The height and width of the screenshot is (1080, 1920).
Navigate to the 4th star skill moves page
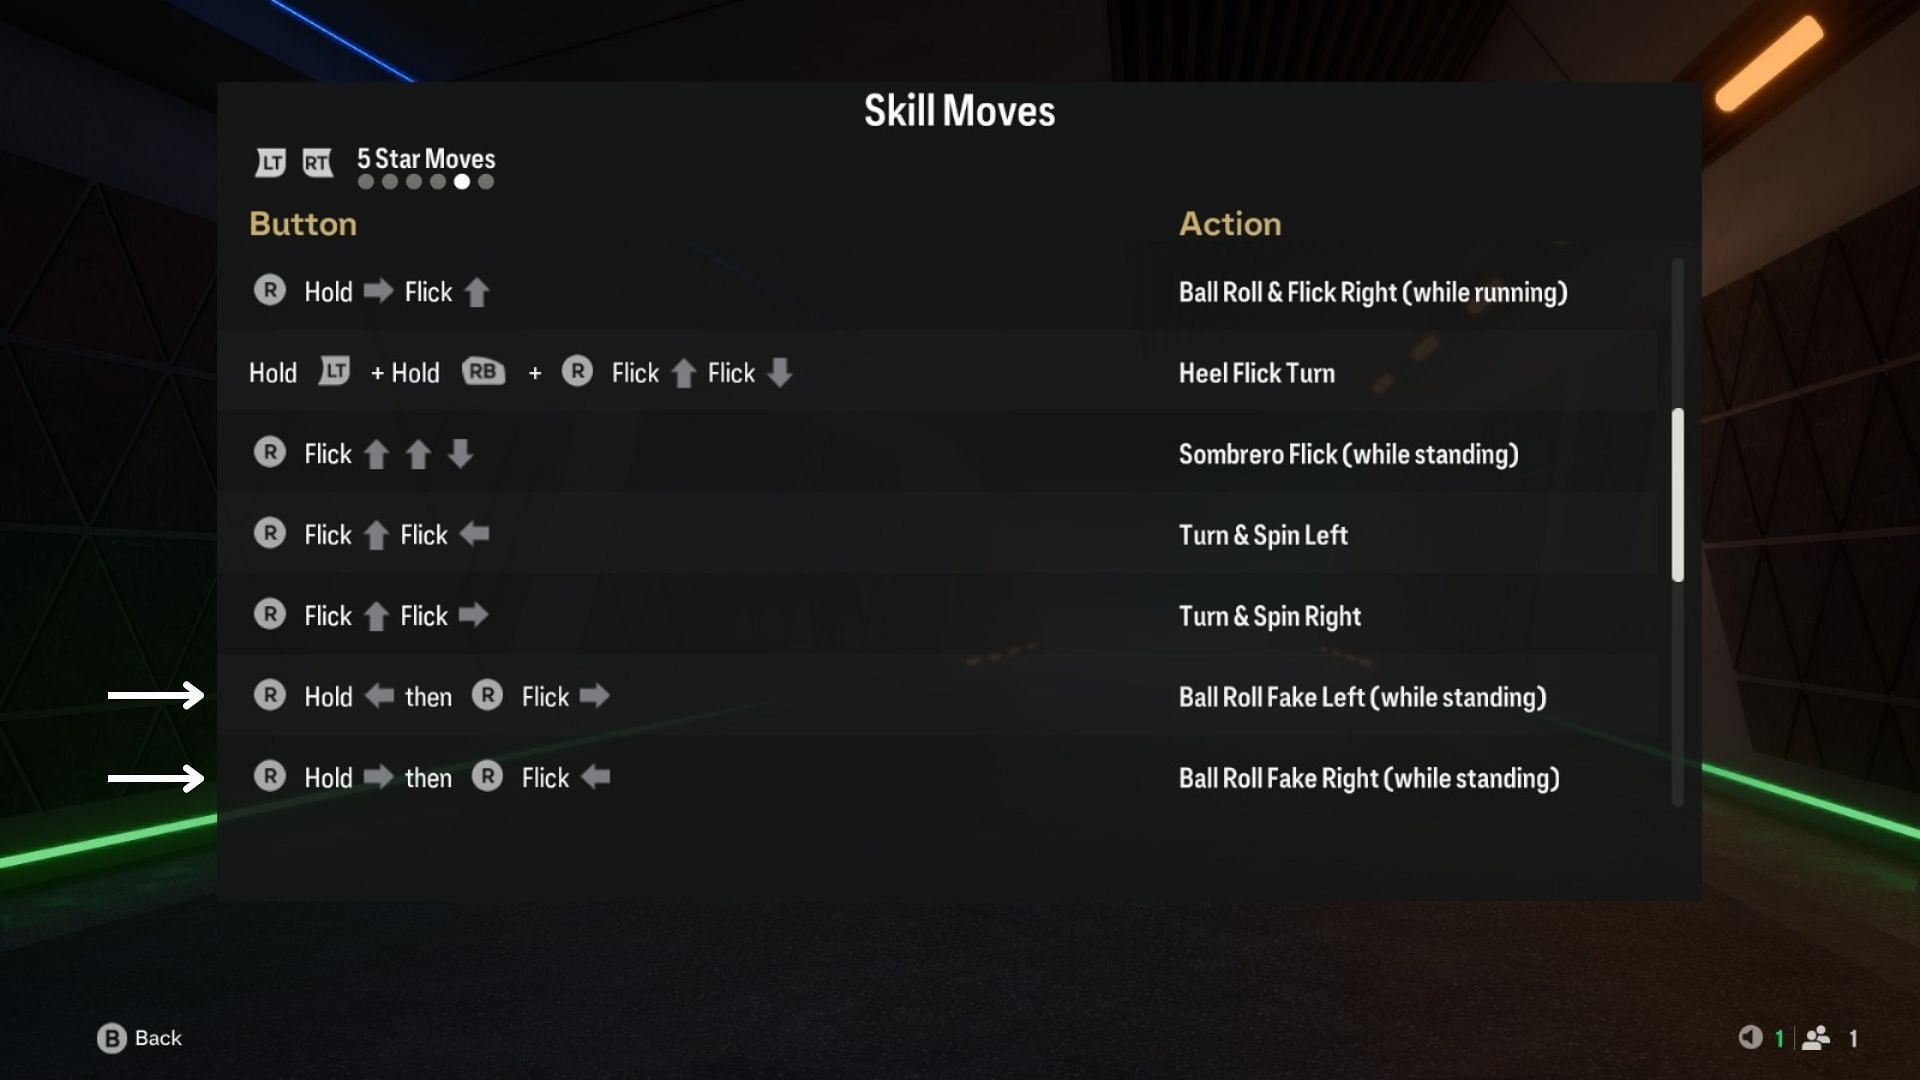(x=435, y=182)
